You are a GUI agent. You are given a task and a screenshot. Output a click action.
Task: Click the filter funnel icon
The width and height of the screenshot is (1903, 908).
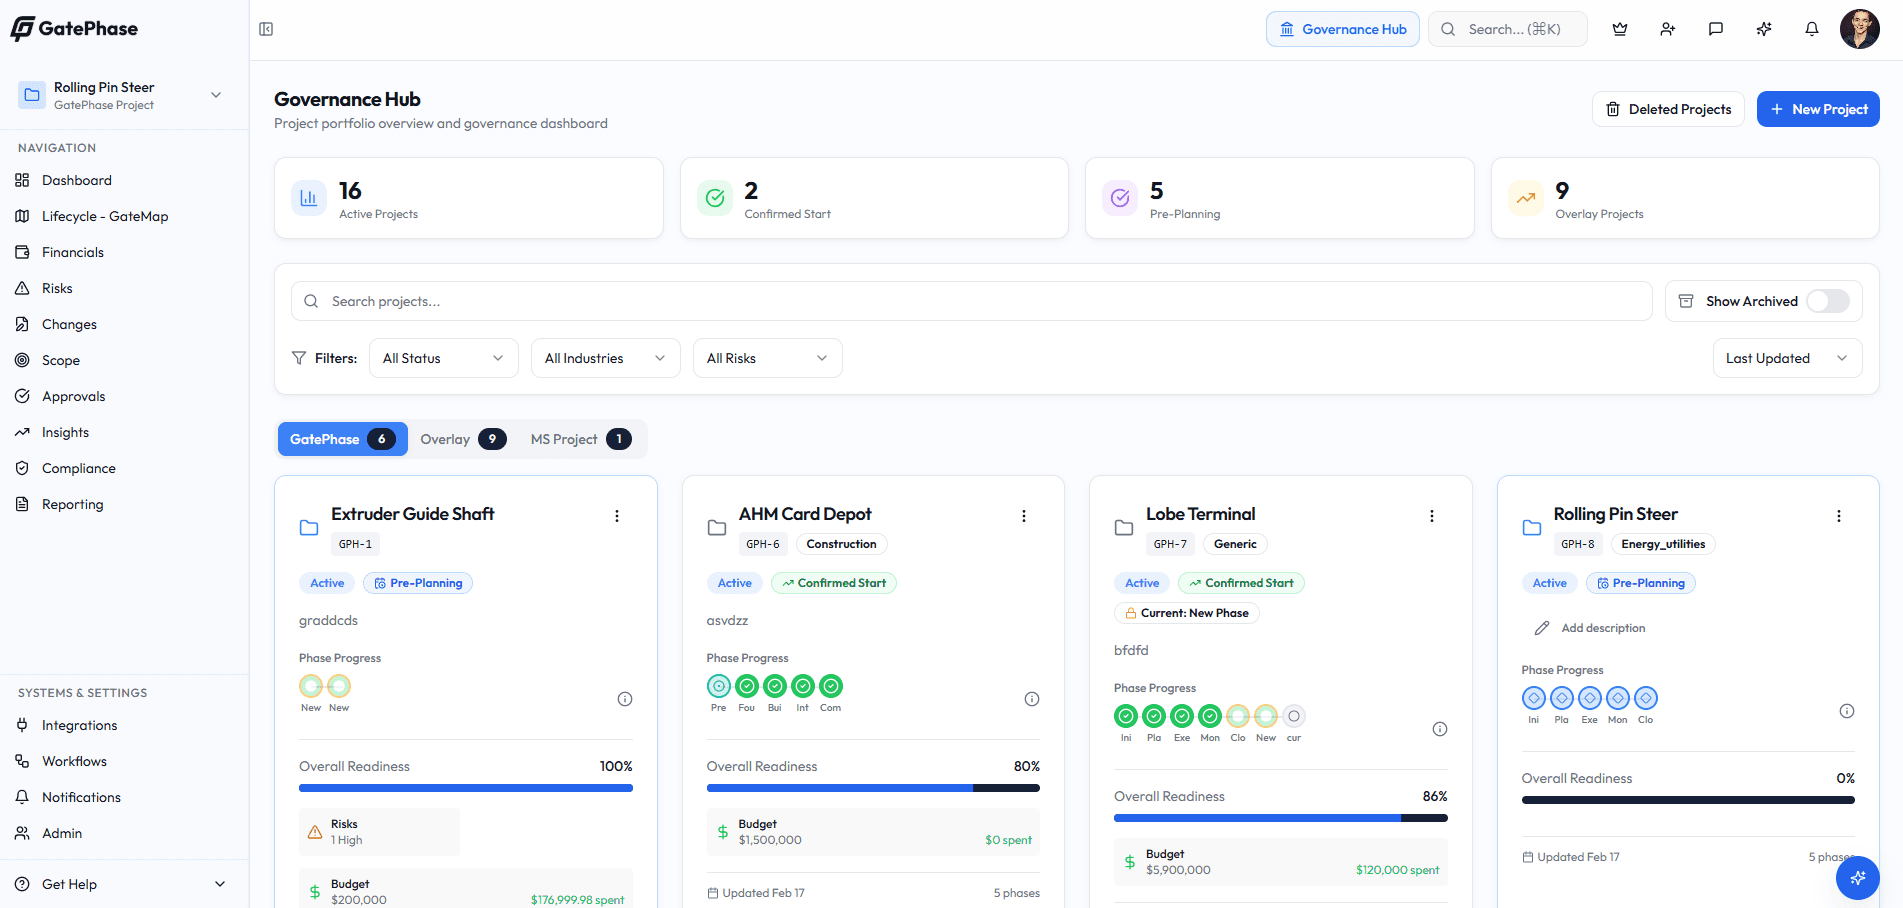pyautogui.click(x=299, y=358)
